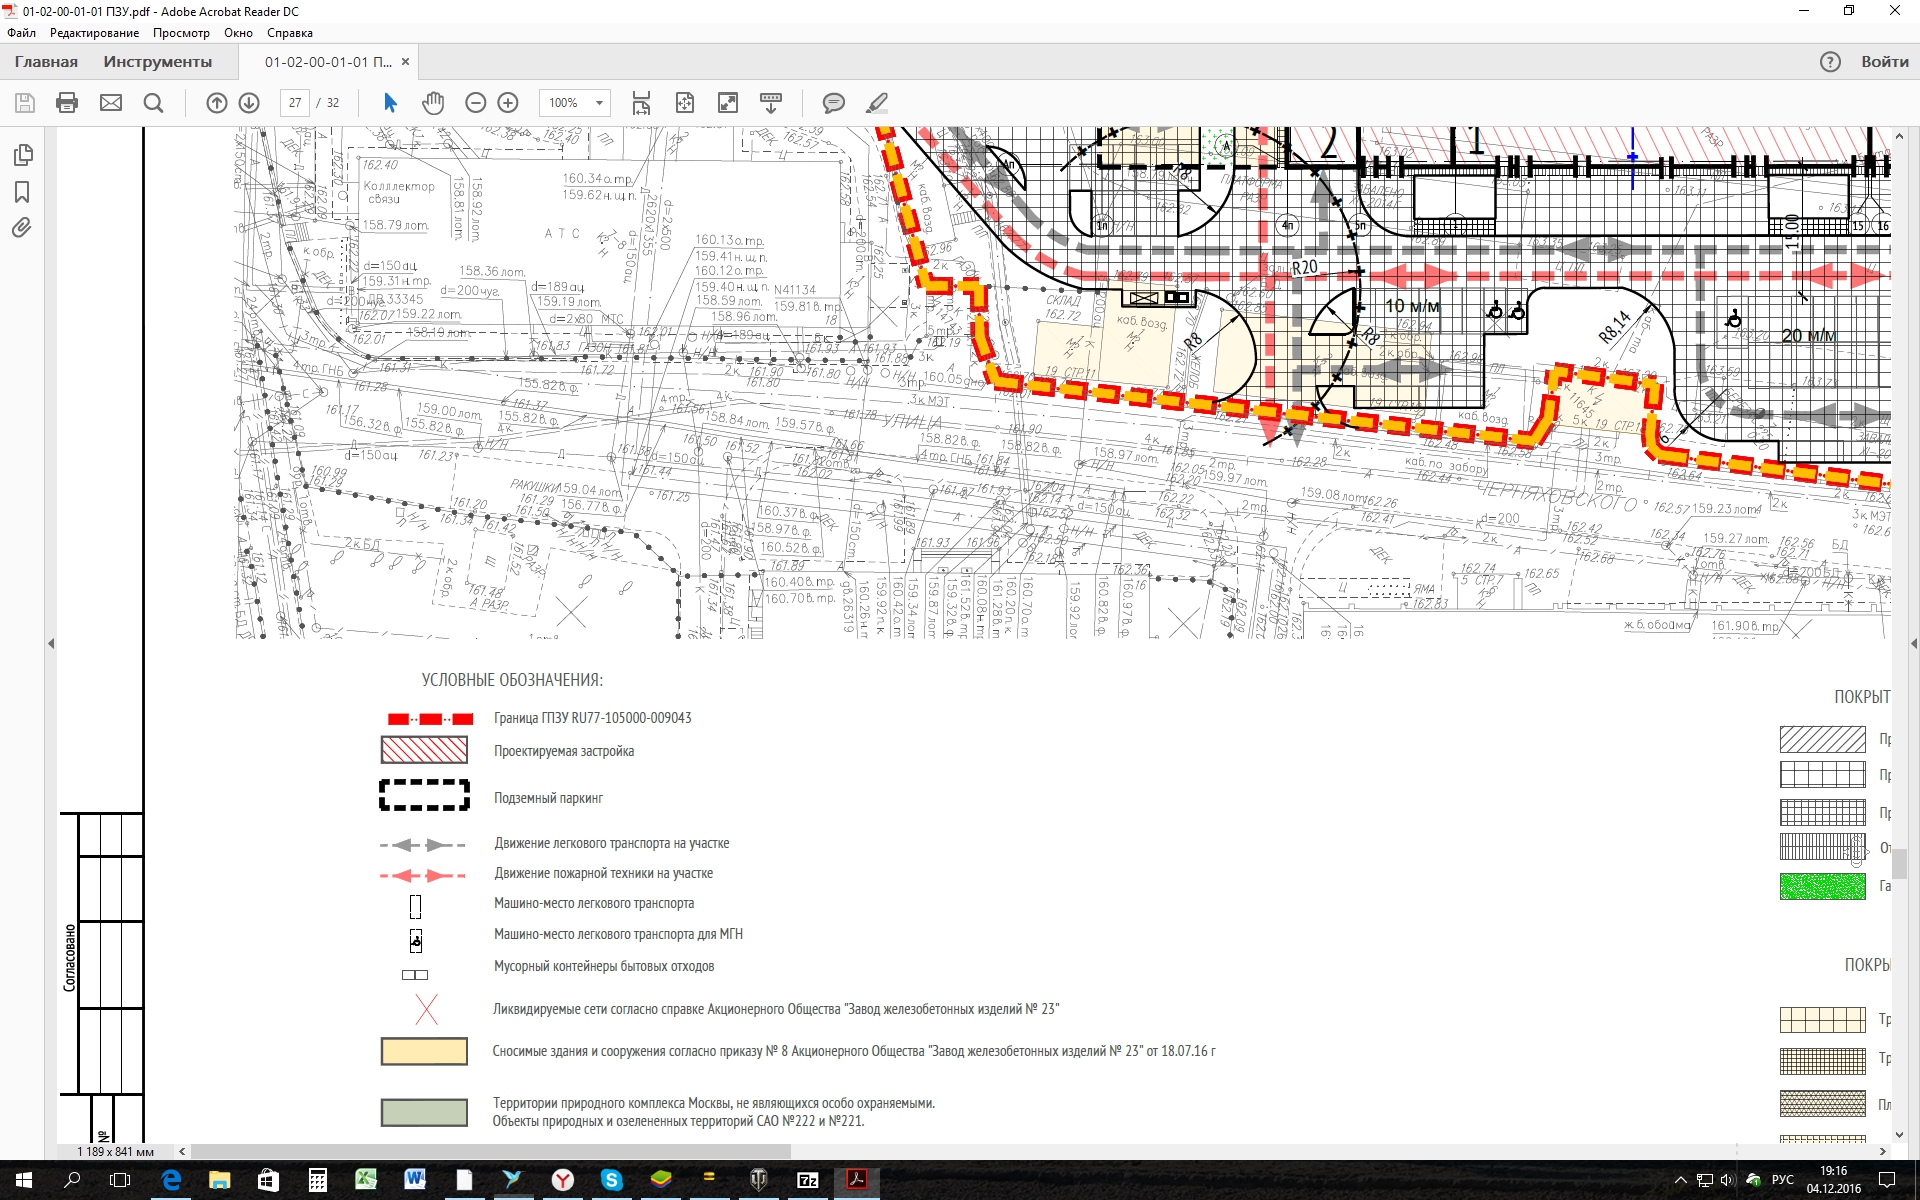Click the Send file by email icon
The image size is (1920, 1200).
(111, 103)
